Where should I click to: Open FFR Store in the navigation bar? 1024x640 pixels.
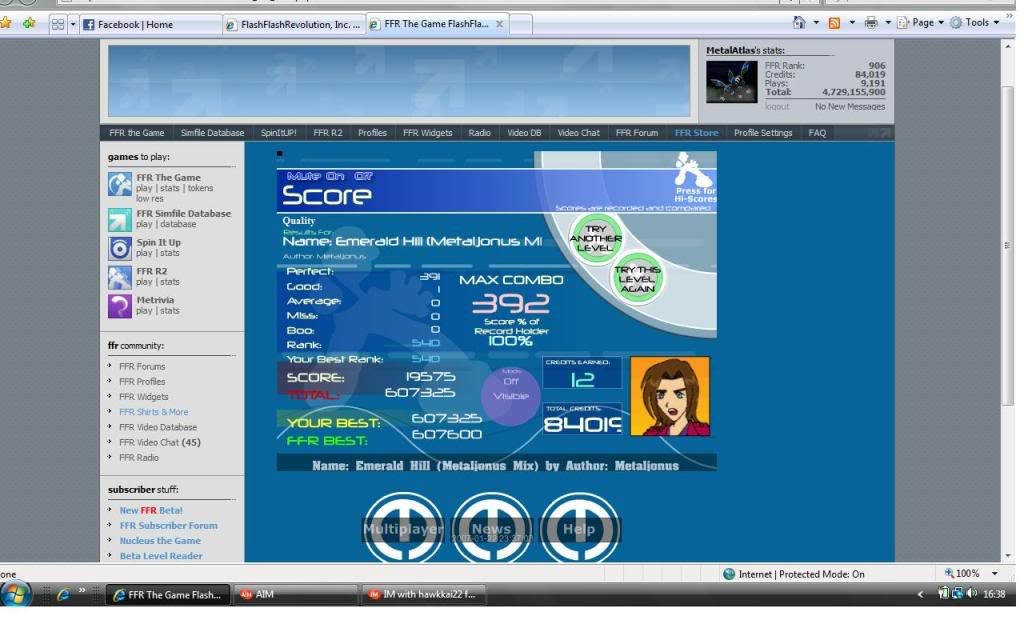696,133
